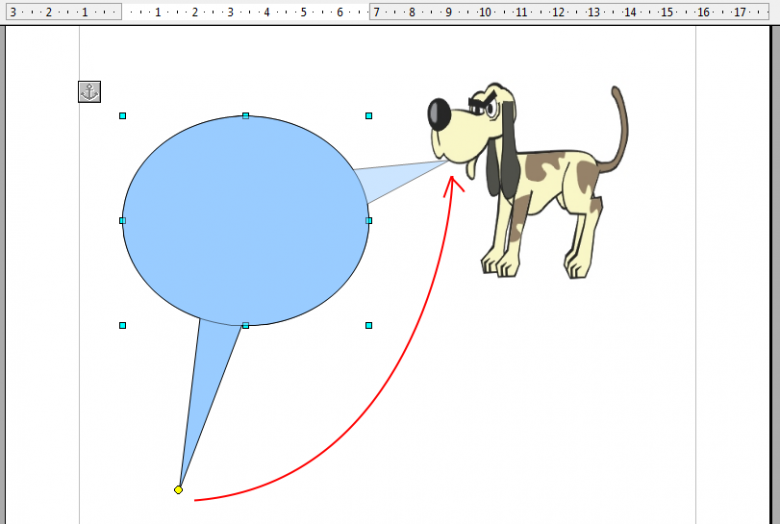Screen dimensions: 780x524
Task: Click the bottom-left selection handle
Action: pos(123,325)
